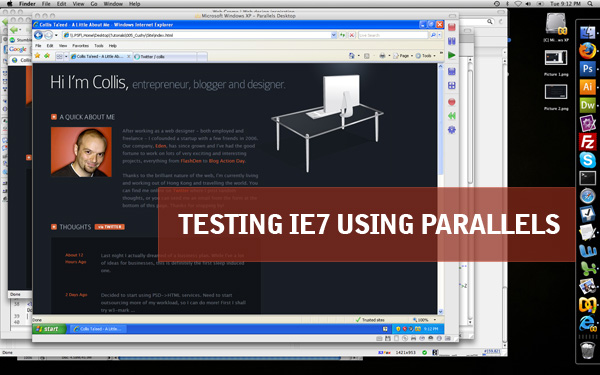Open the IE Tools toolbar dropdown
This screenshot has width=600, height=375.
tap(425, 56)
